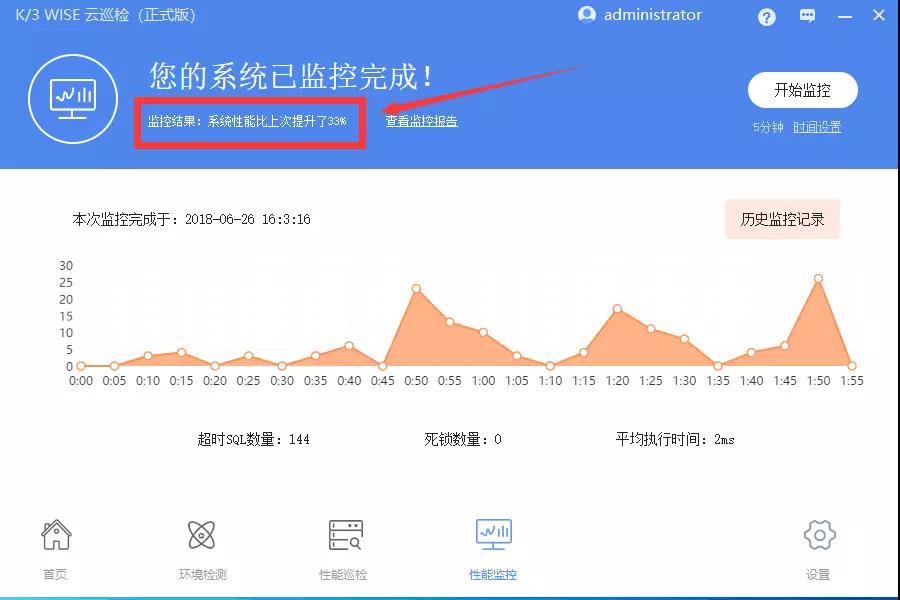Select the chart data point at 1:00

[x=483, y=332]
